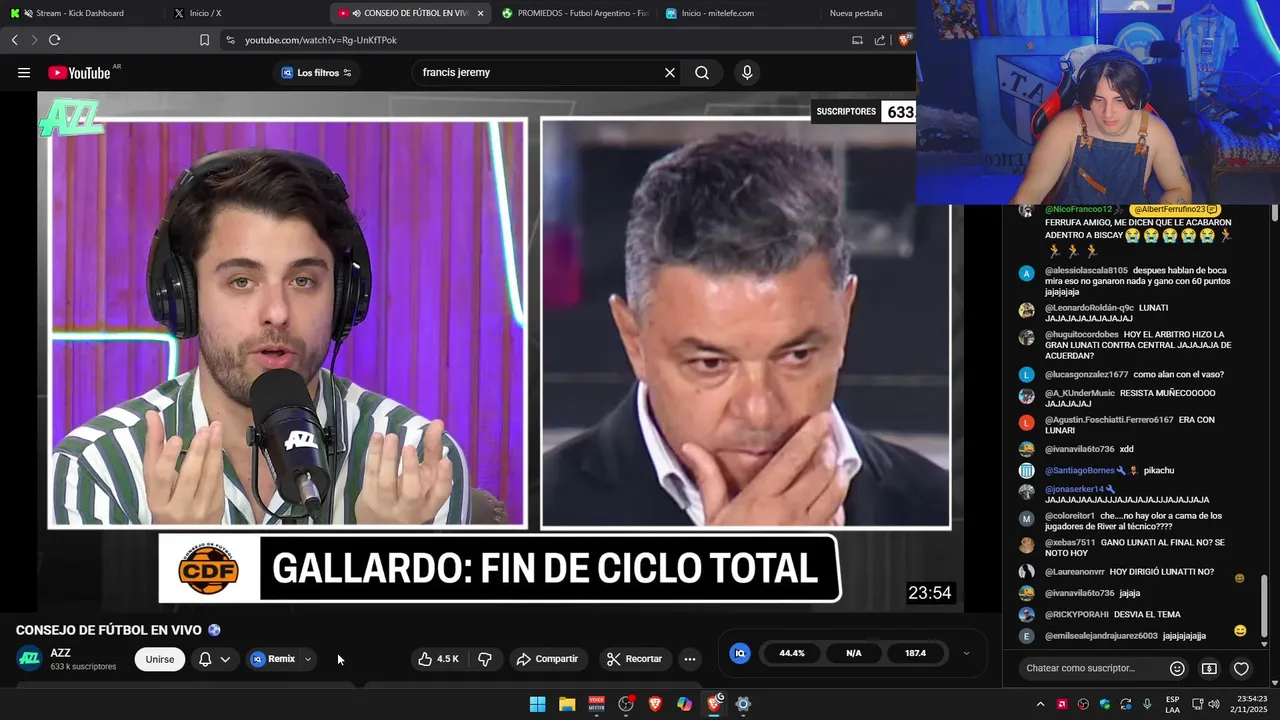Open the AZZ channel name link

coord(60,653)
